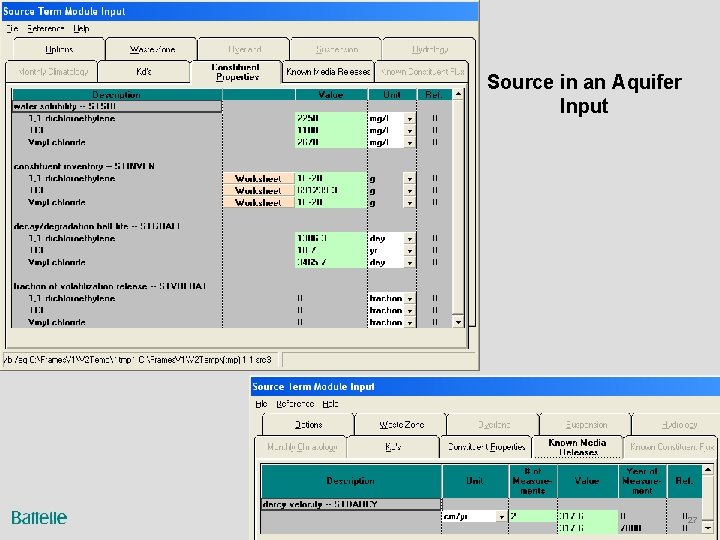Click number of measurements field for darcy velocity

pos(533,516)
